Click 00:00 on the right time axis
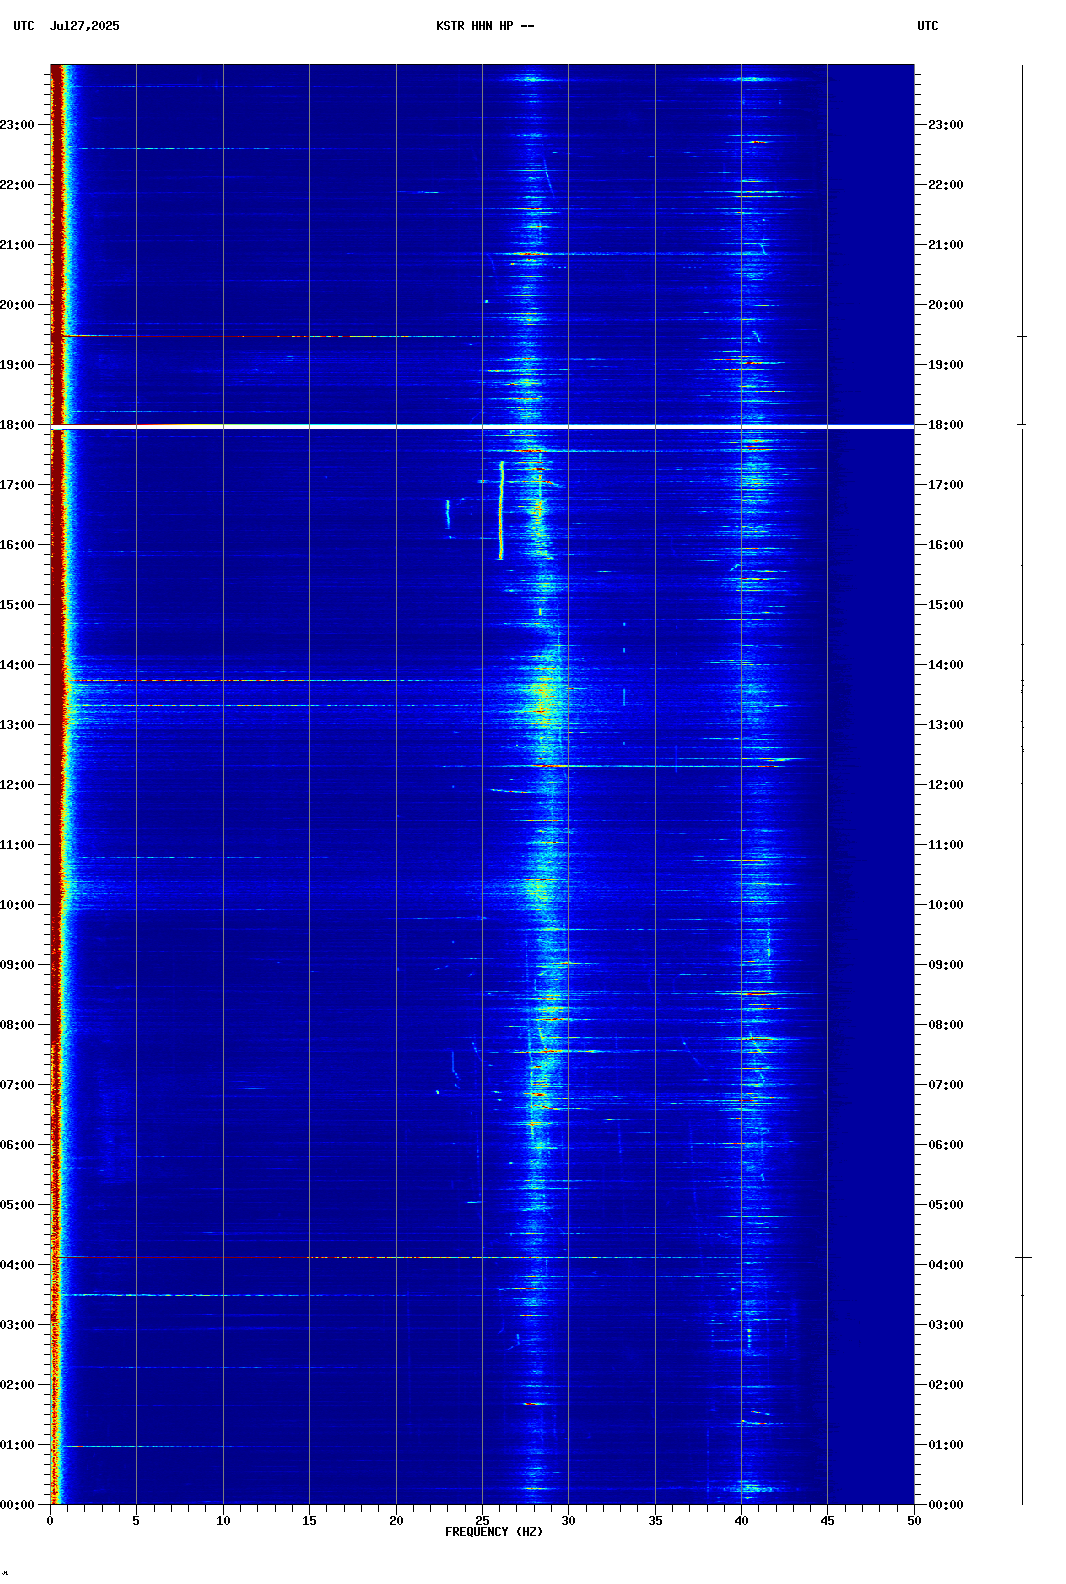The width and height of the screenshot is (1066, 1584). 946,1505
